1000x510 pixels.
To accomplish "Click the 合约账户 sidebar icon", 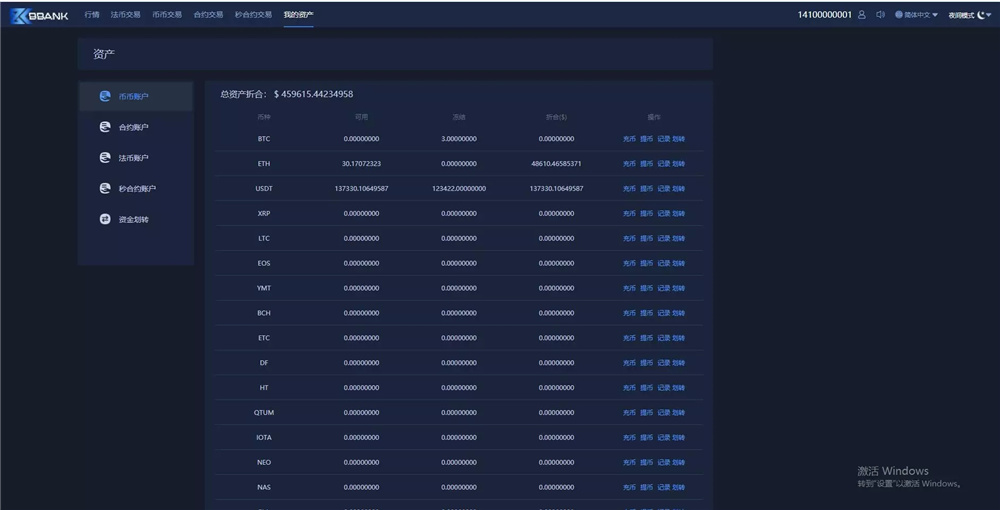I will [105, 127].
